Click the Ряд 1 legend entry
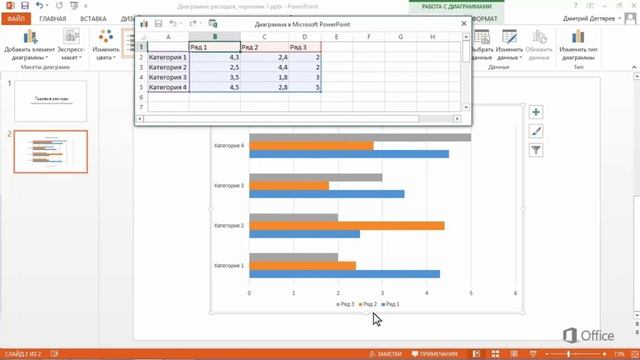This screenshot has height=360, width=640. click(391, 304)
